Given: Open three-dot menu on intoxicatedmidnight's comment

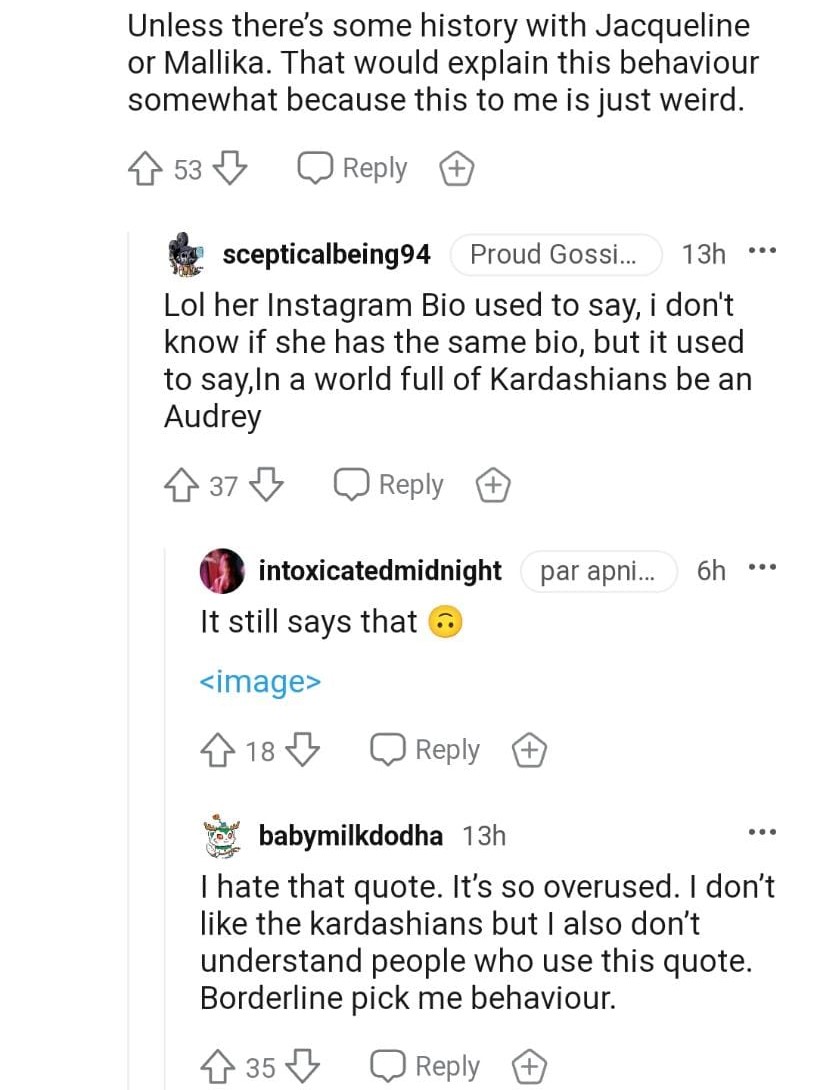Looking at the screenshot, I should (x=762, y=568).
